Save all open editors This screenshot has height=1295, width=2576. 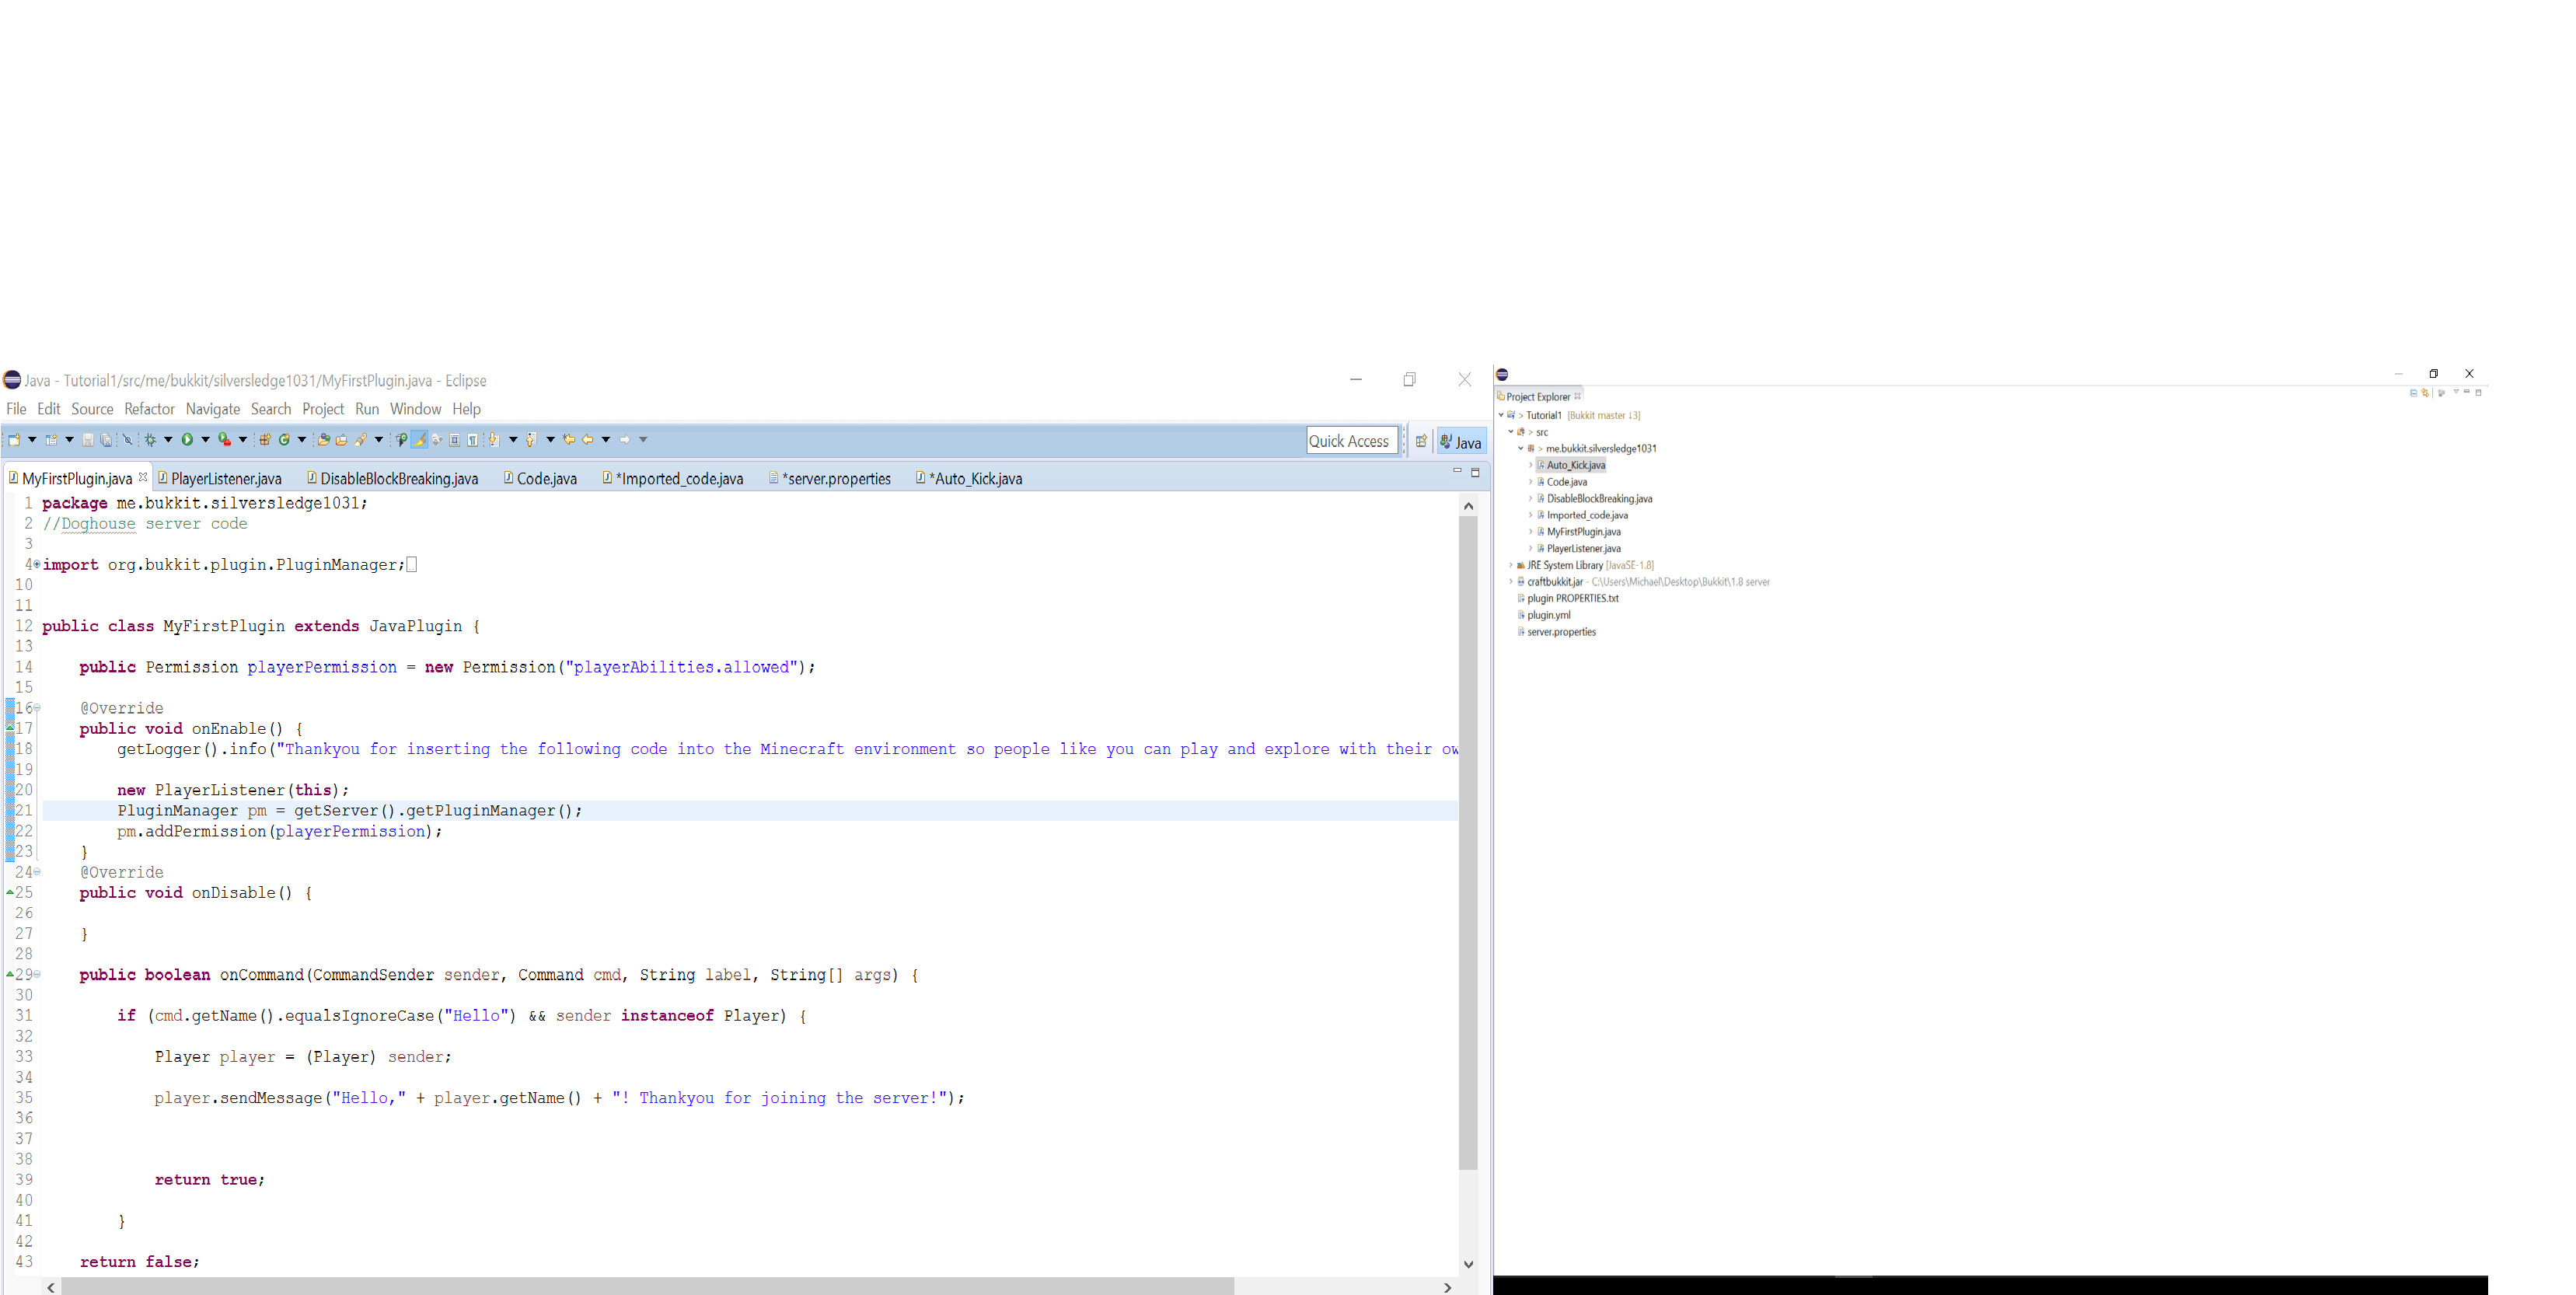pos(105,441)
